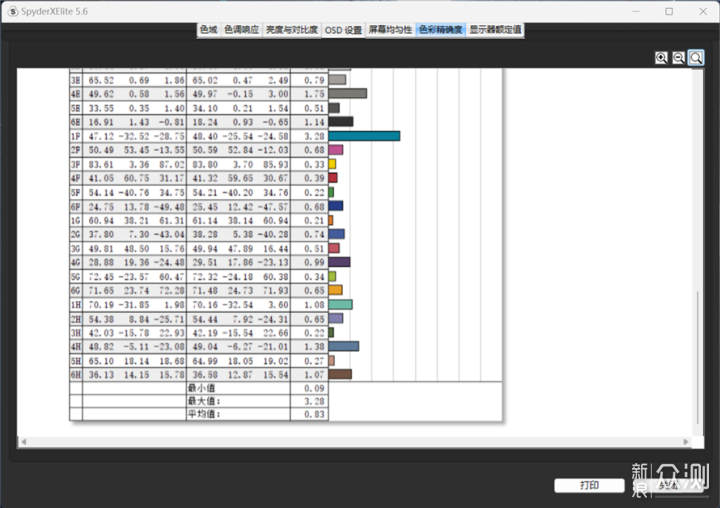Image resolution: width=720 pixels, height=508 pixels.
Task: Select the OSD 设置 tab
Action: (343, 30)
